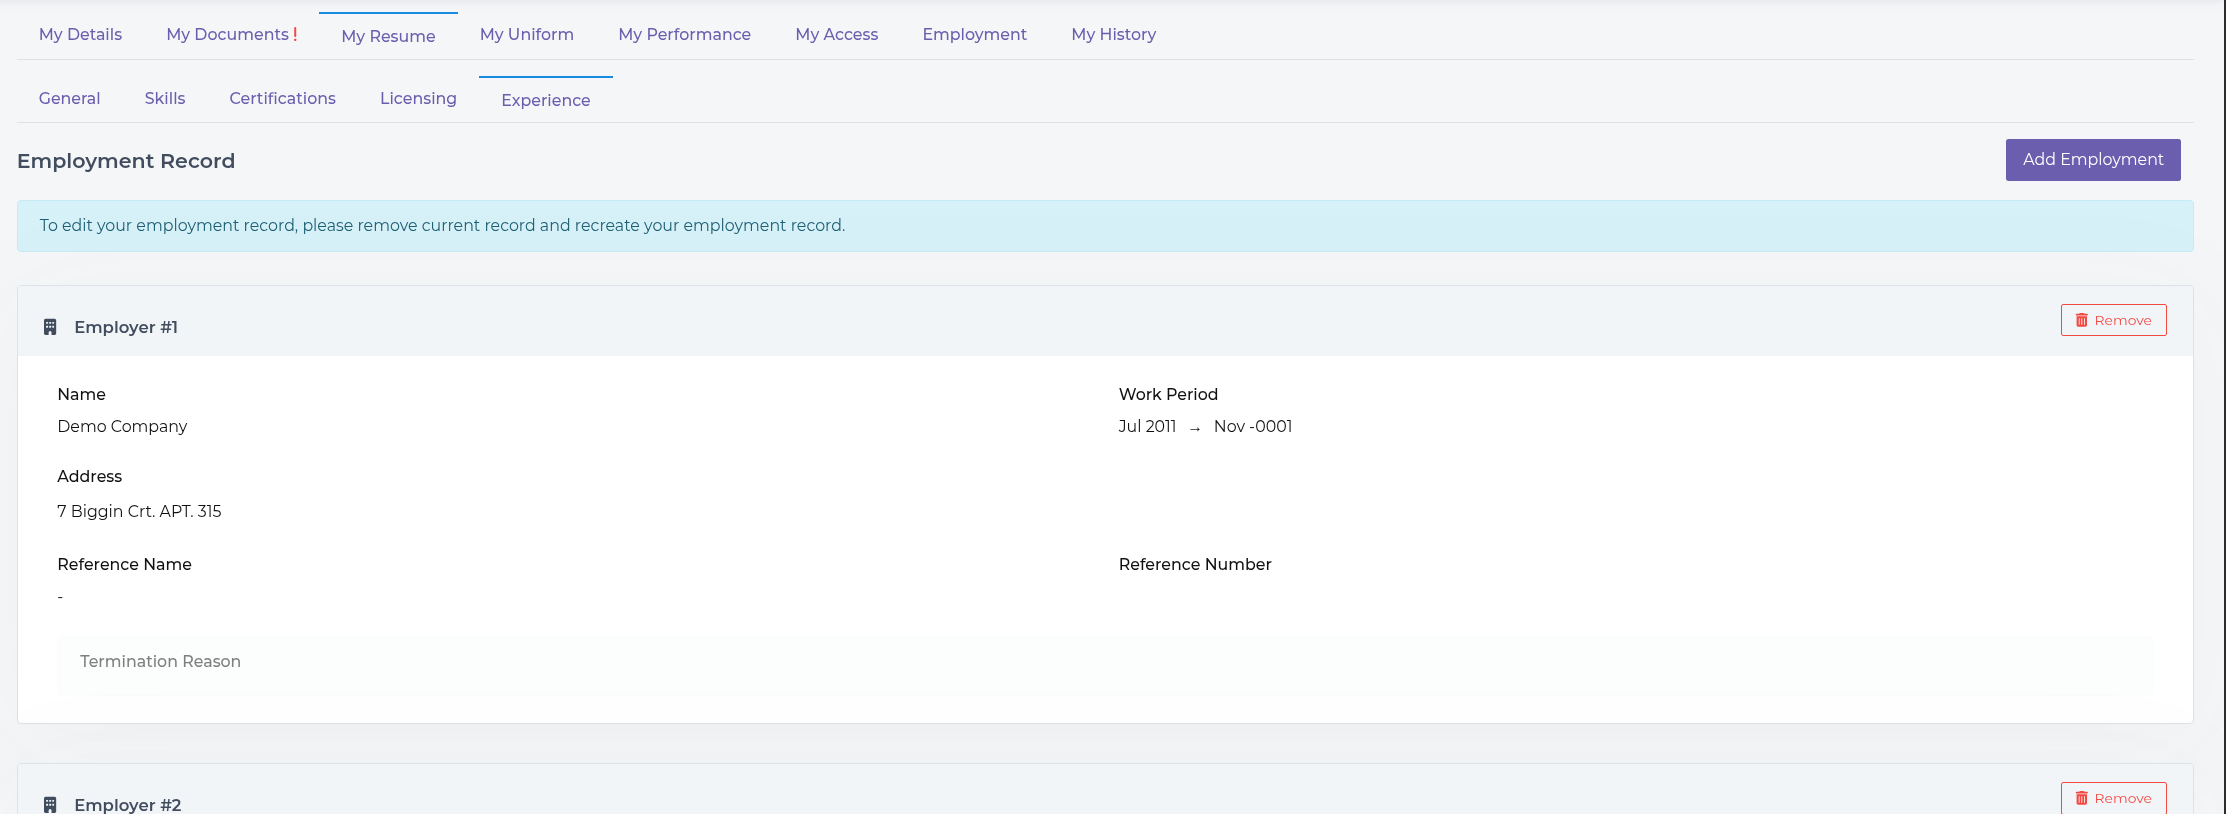Click the Address label

(x=89, y=476)
